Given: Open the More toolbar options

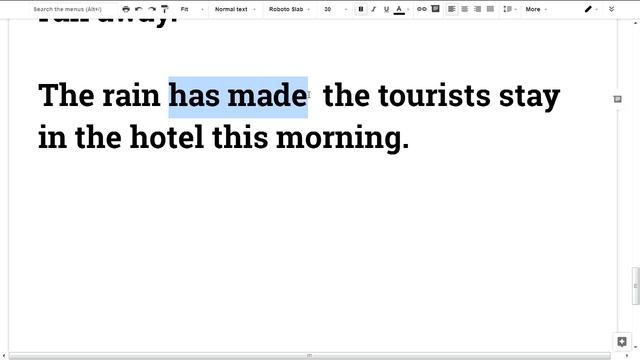Looking at the screenshot, I should pos(536,9).
